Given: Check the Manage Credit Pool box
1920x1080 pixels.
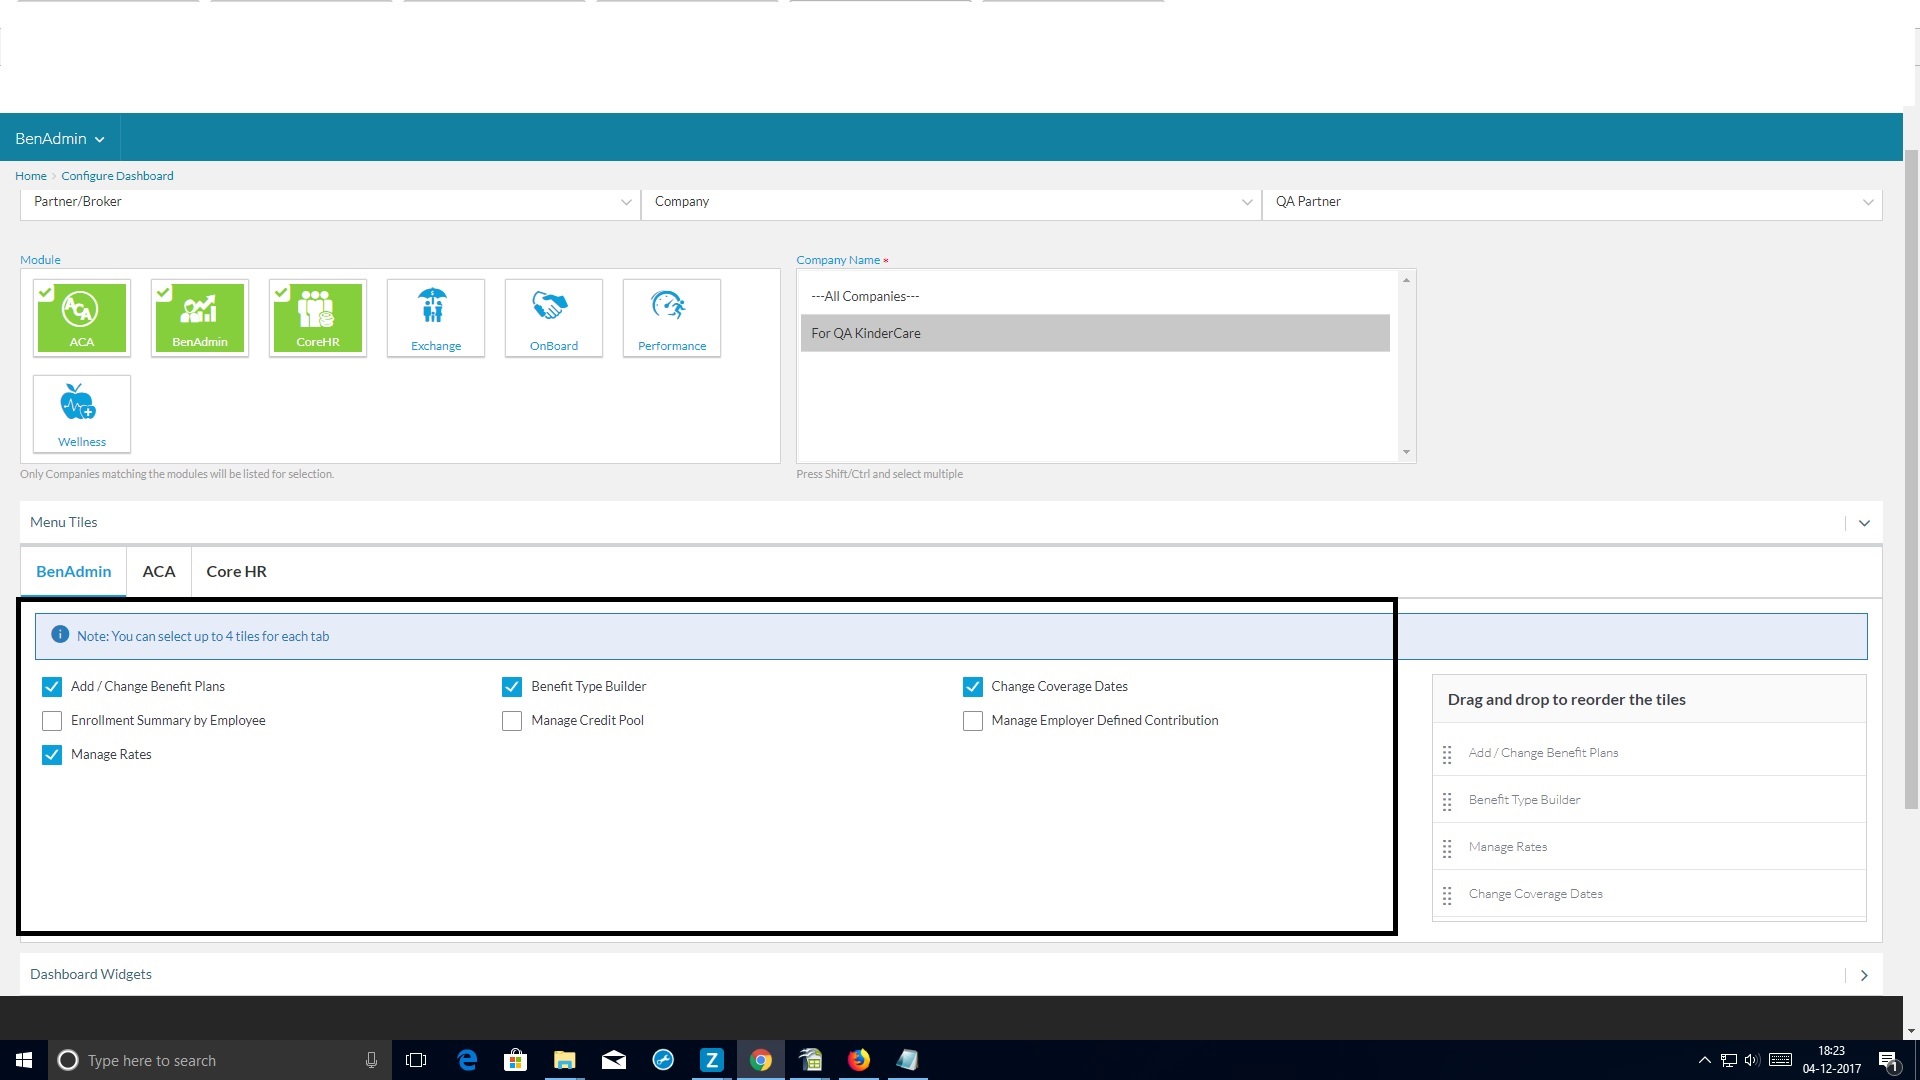Looking at the screenshot, I should (x=512, y=721).
